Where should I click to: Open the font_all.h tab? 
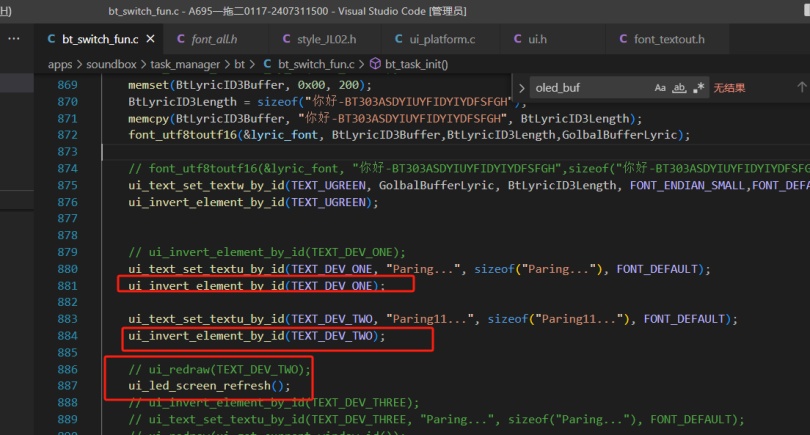pyautogui.click(x=214, y=39)
